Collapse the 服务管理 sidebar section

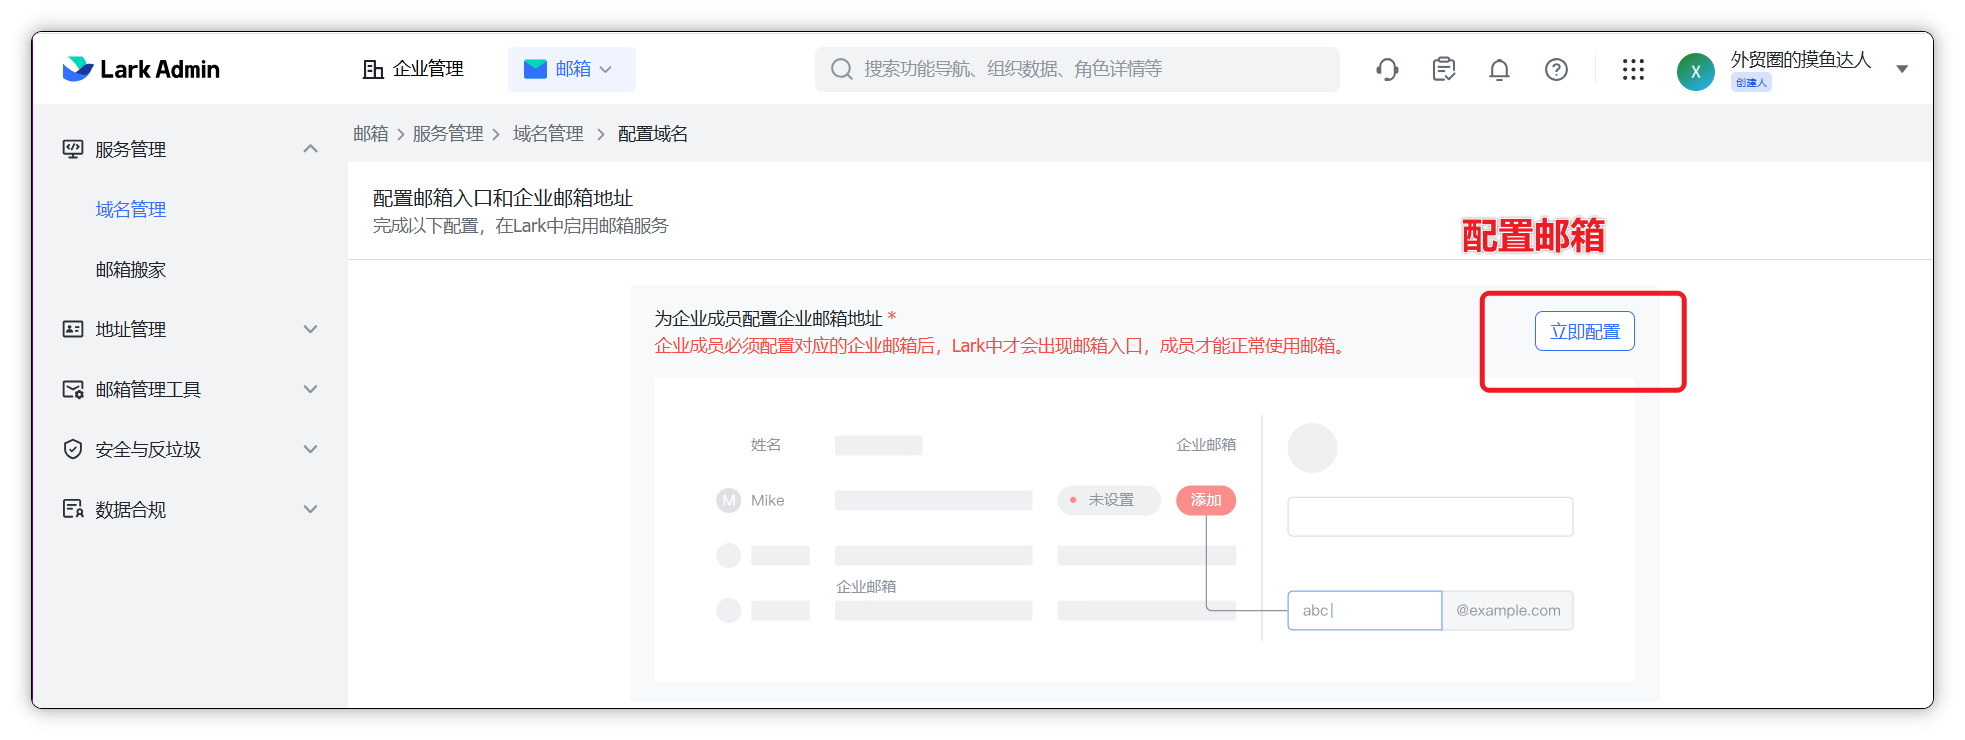(x=310, y=149)
